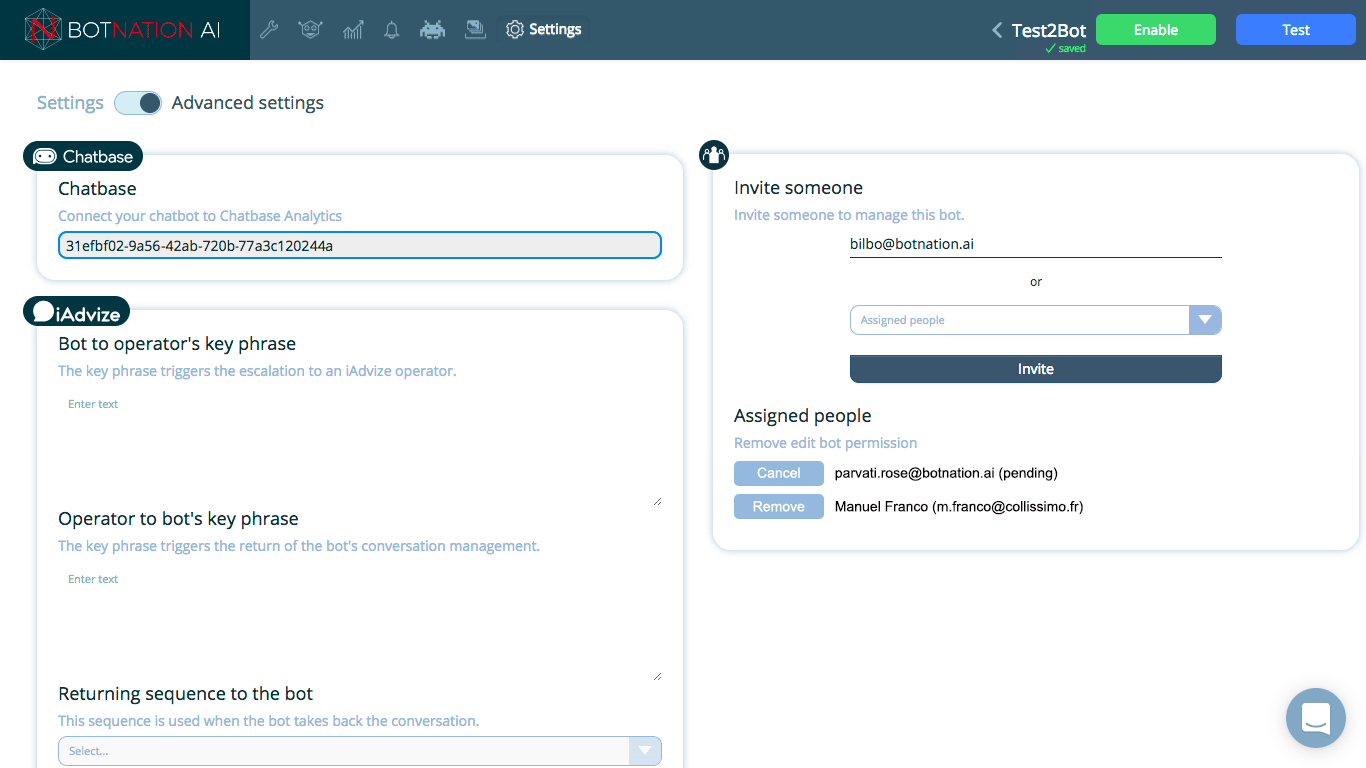Screen dimensions: 1366x768
Task: Cancel the pending parvati.rose invitation
Action: (x=778, y=473)
